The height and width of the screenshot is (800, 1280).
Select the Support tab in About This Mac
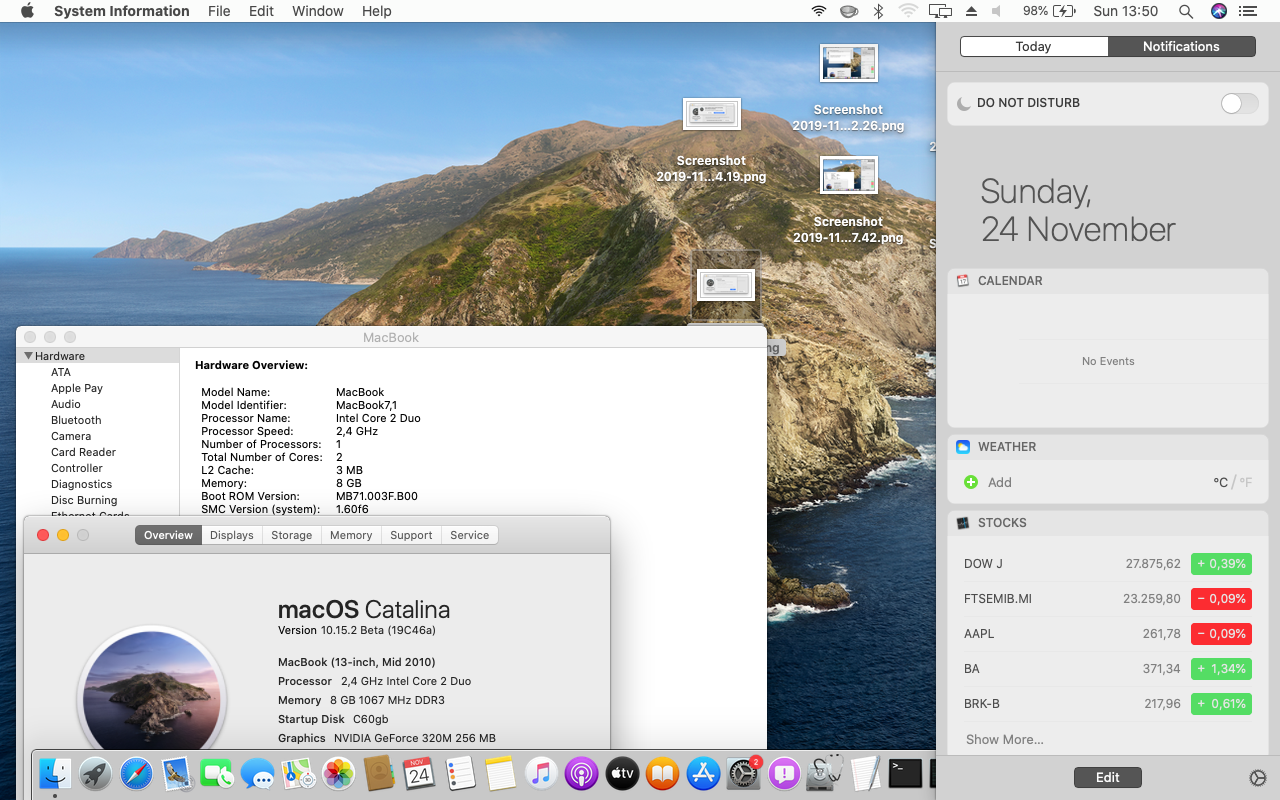pyautogui.click(x=411, y=535)
